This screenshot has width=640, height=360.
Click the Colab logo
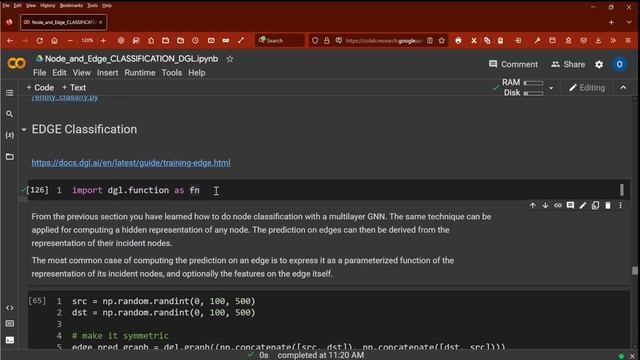(17, 63)
